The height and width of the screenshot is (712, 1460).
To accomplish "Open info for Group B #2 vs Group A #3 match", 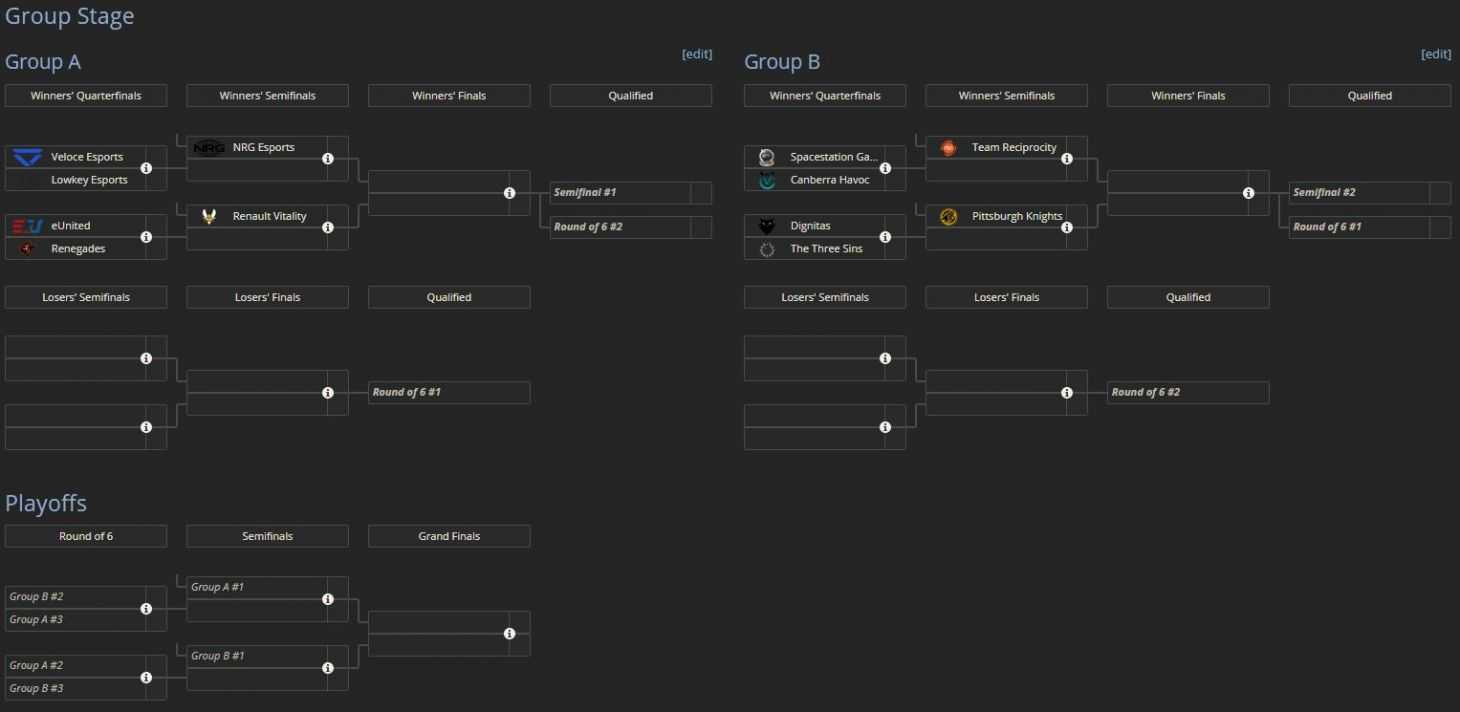I will (x=146, y=608).
